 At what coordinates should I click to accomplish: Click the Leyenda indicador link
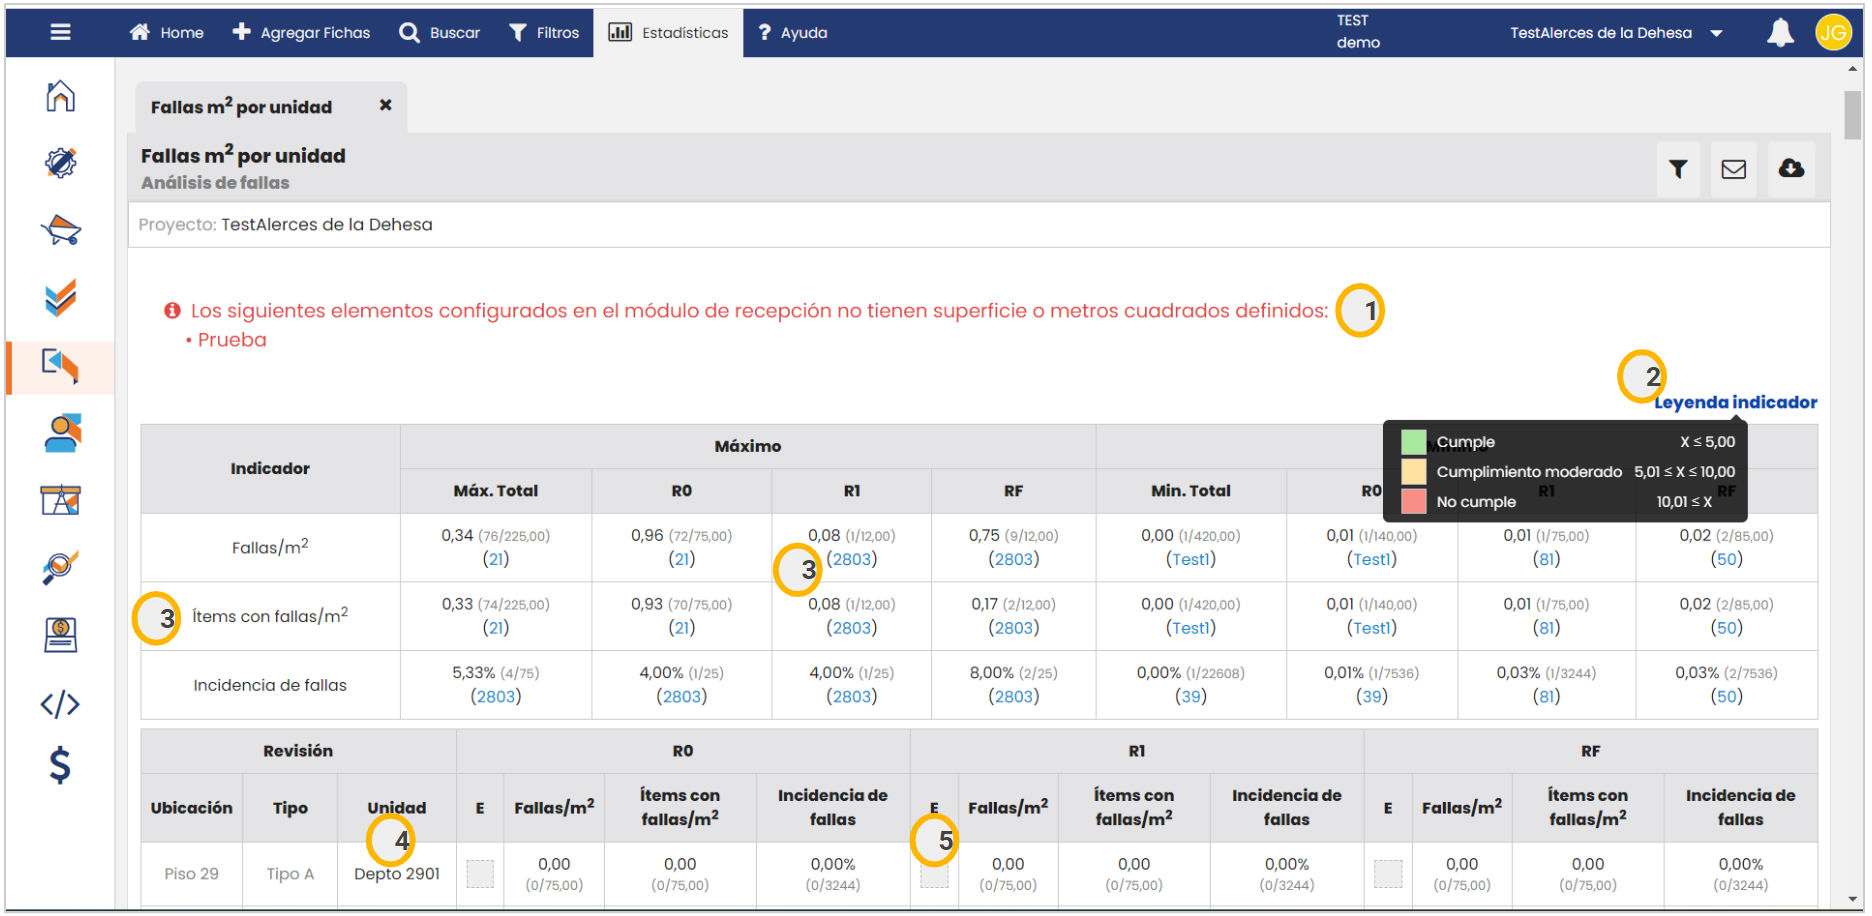coord(1735,402)
